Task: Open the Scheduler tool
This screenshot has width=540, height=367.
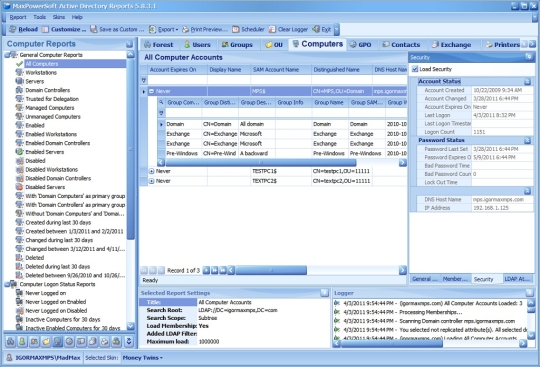Action: [x=248, y=29]
